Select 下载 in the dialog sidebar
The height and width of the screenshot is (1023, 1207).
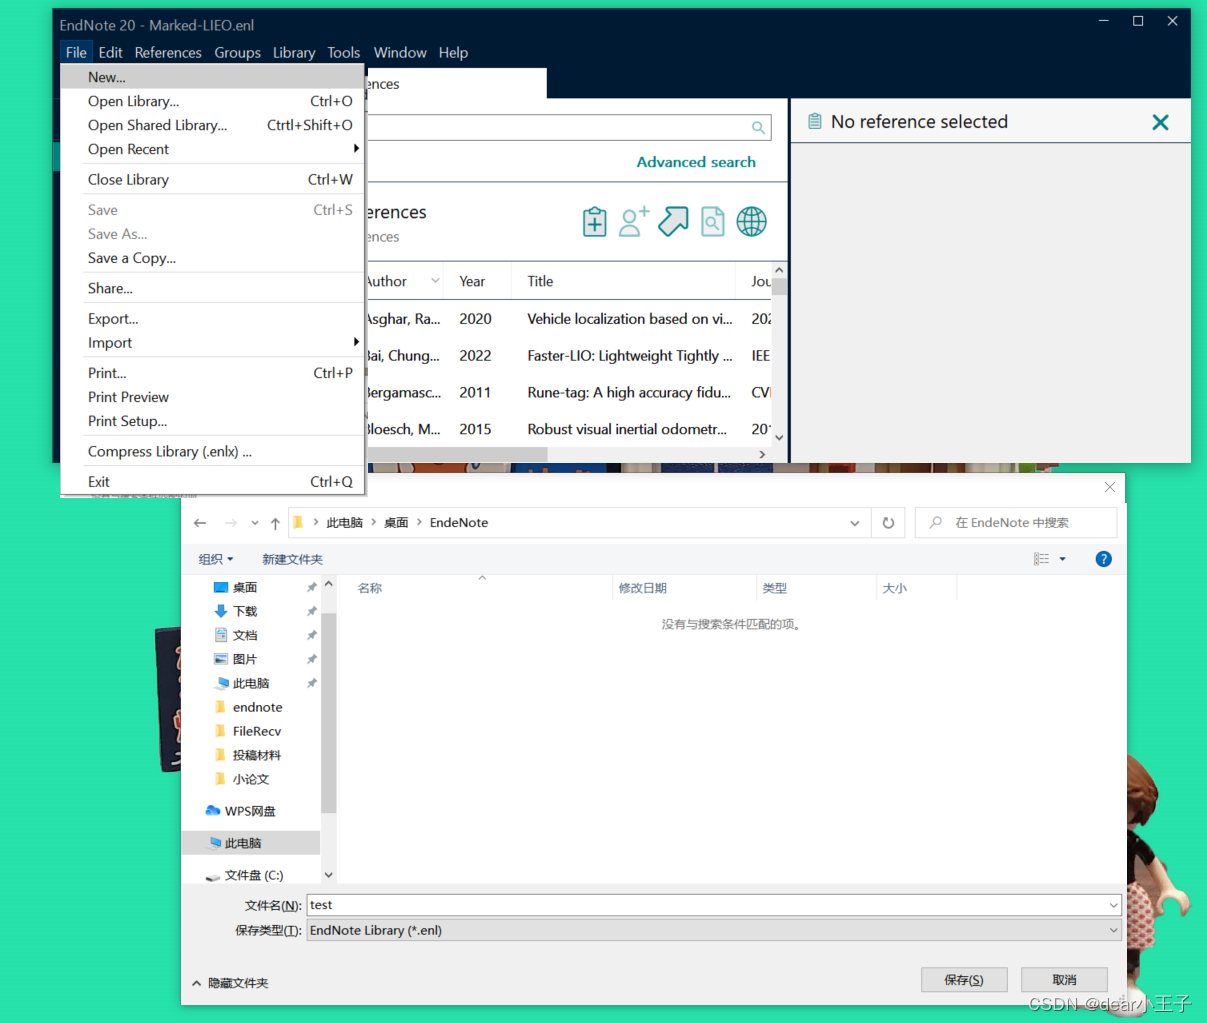[x=245, y=611]
